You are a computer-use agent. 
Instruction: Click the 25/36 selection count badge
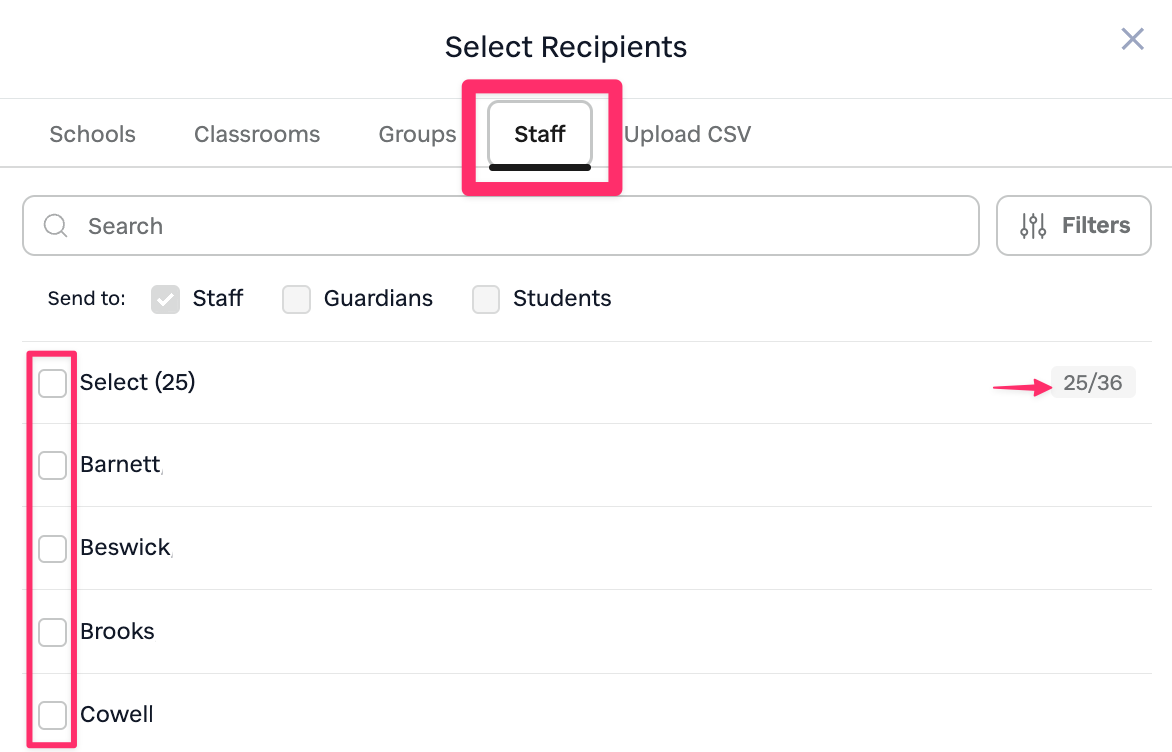(x=1092, y=383)
